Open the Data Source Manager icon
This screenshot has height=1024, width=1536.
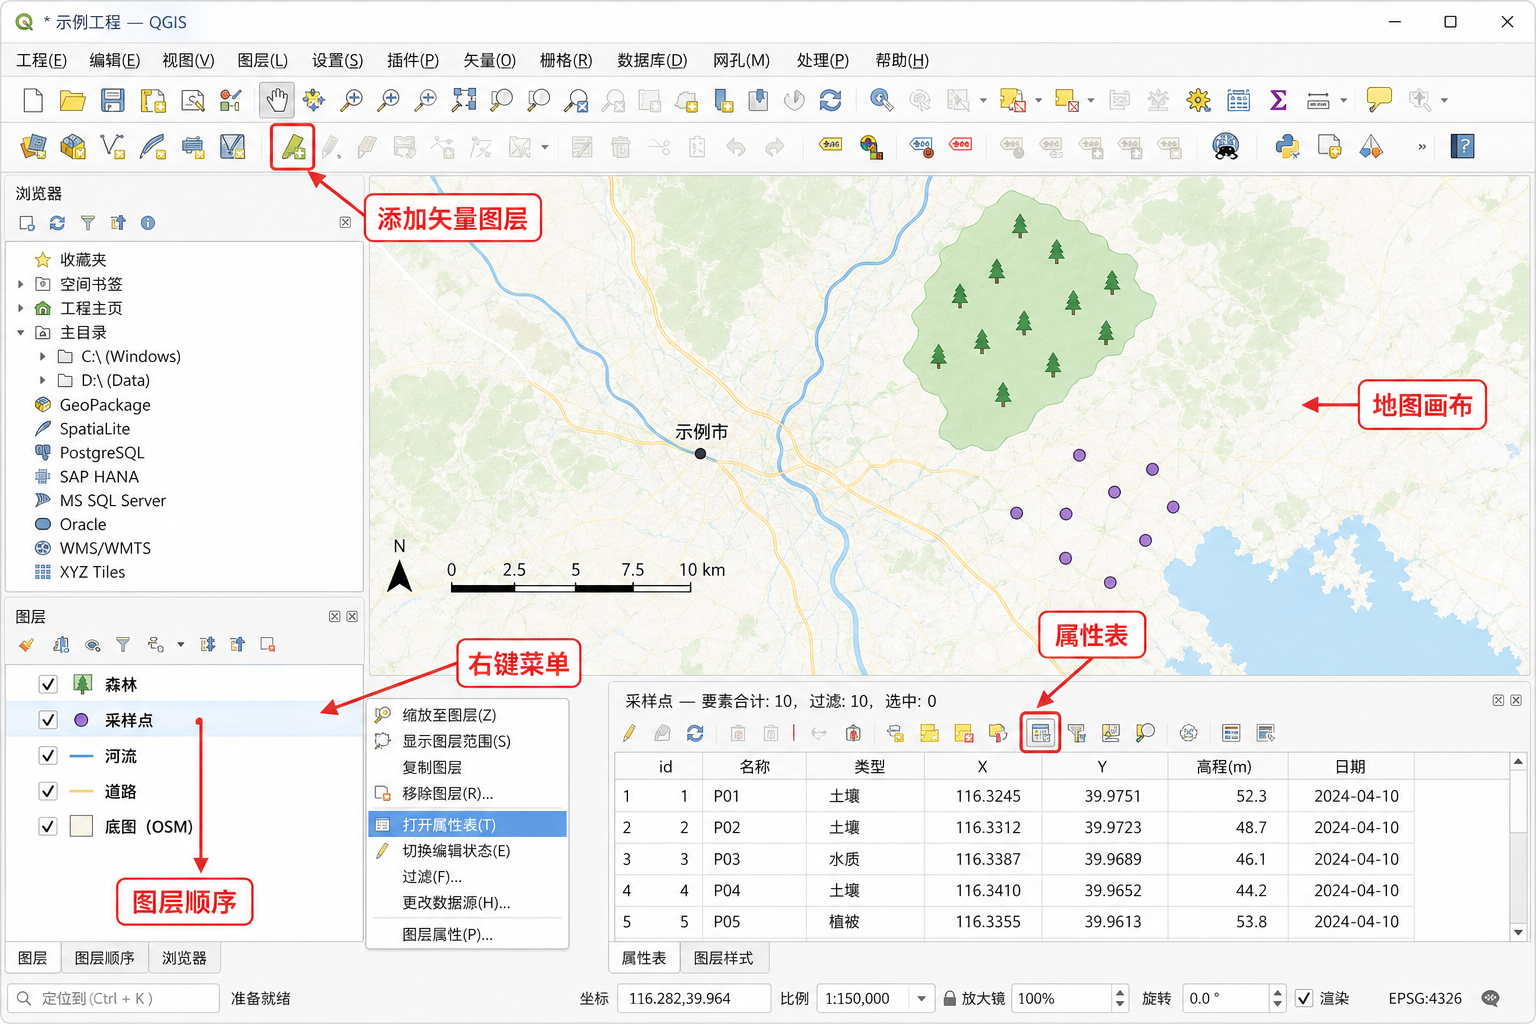33,147
